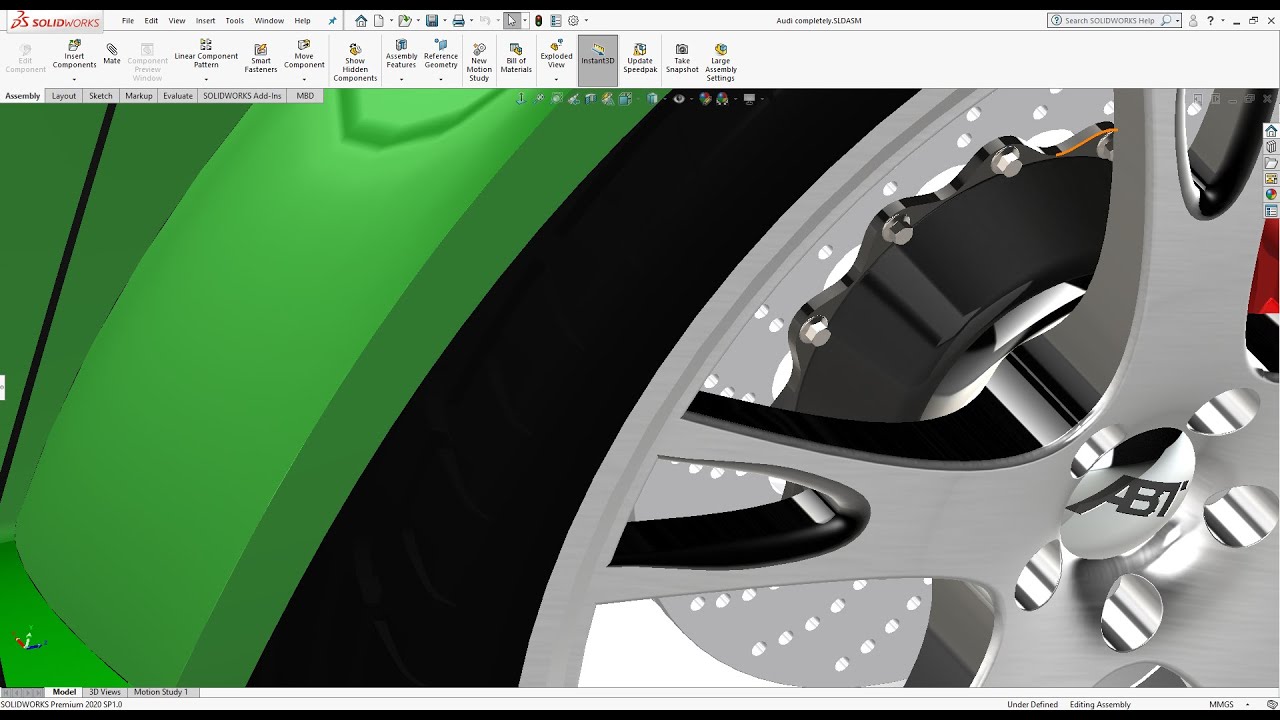This screenshot has width=1280, height=720.
Task: Insert a Bill of Materials
Action: (516, 58)
